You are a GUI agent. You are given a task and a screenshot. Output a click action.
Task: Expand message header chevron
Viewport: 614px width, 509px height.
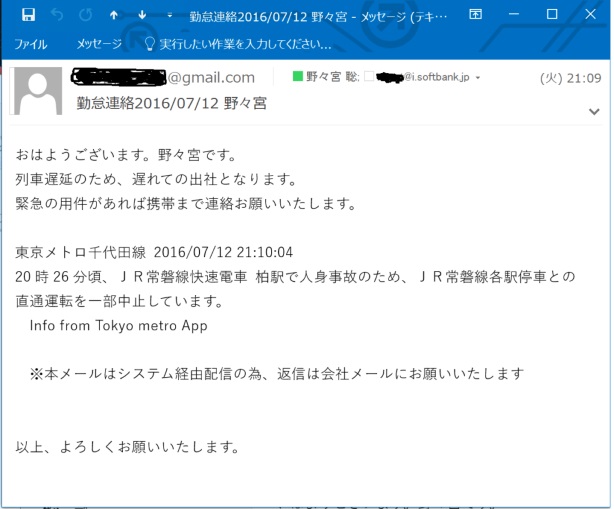pos(594,112)
